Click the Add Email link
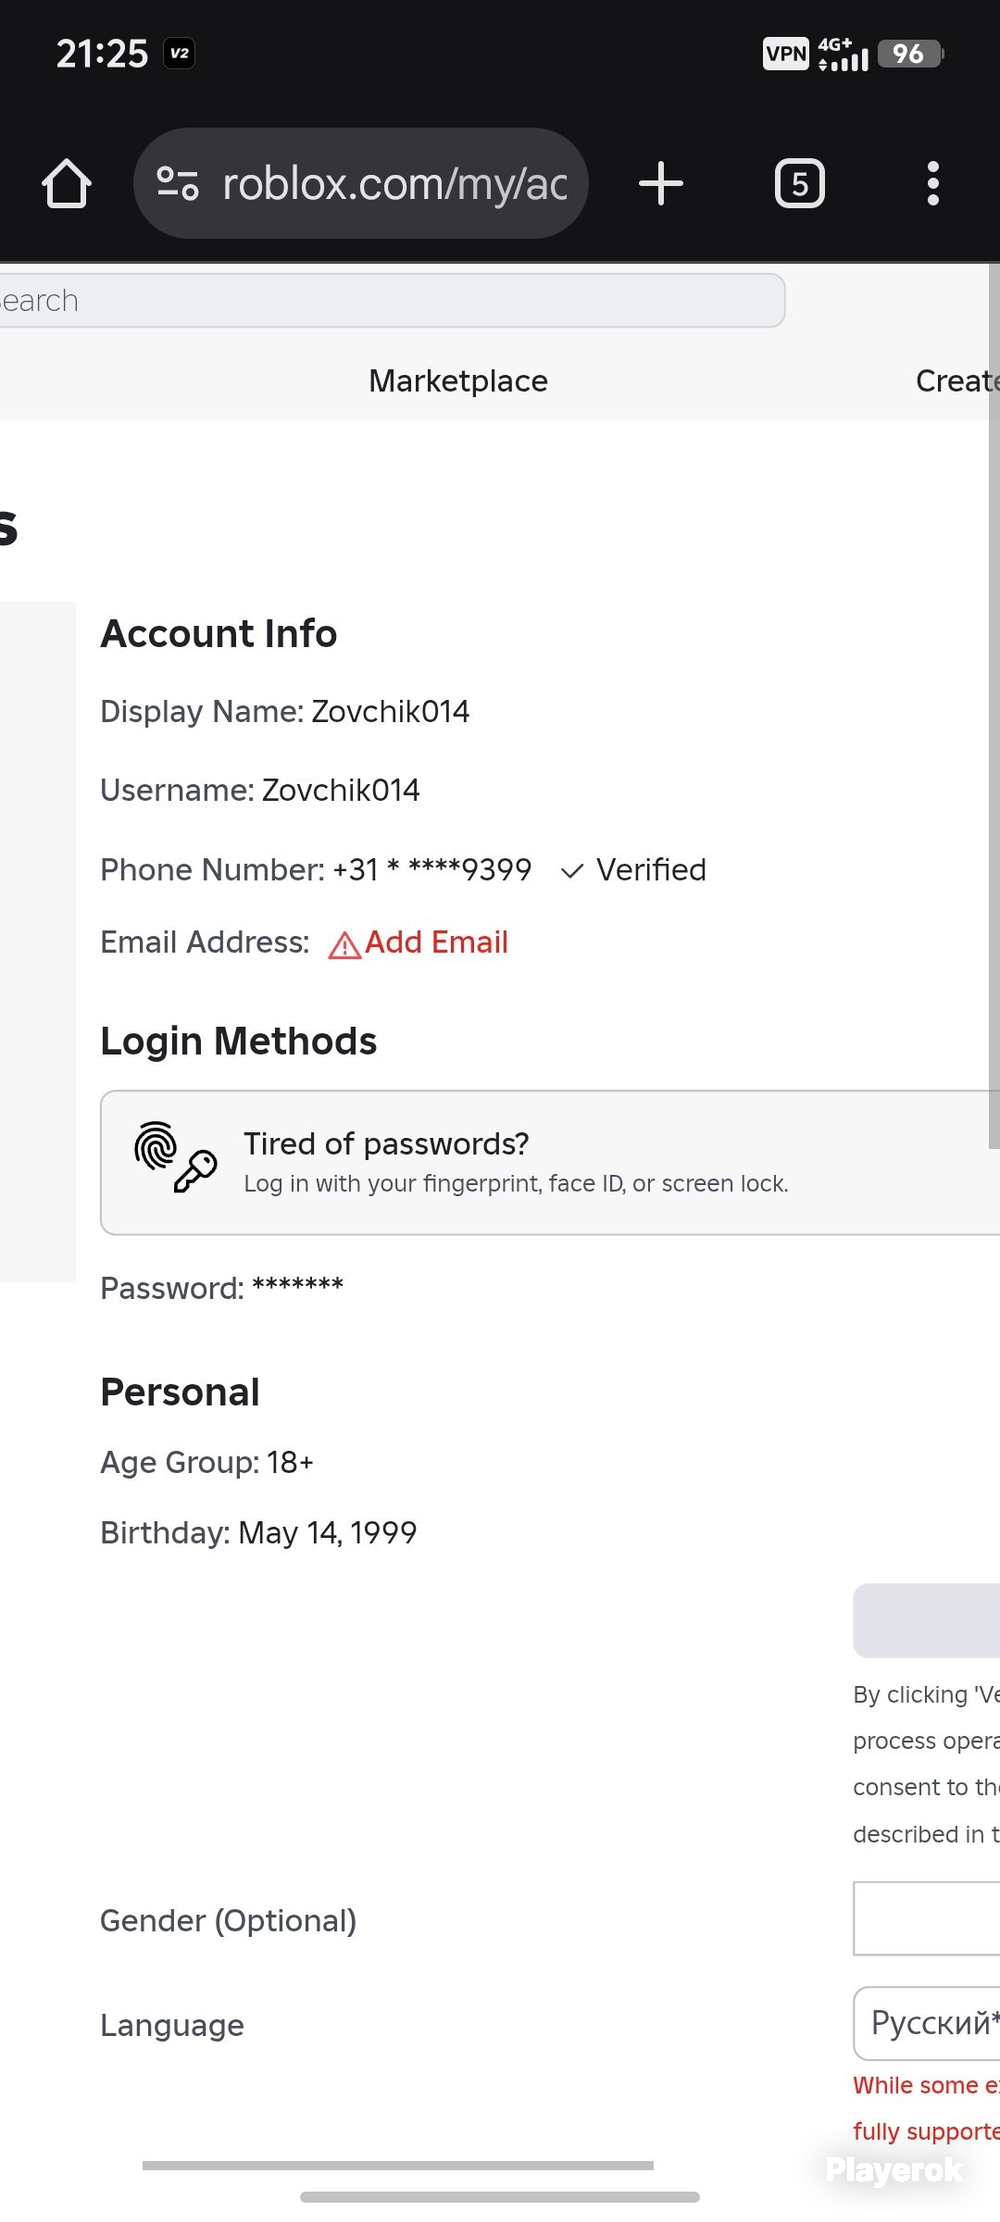1000x2222 pixels. [x=436, y=942]
